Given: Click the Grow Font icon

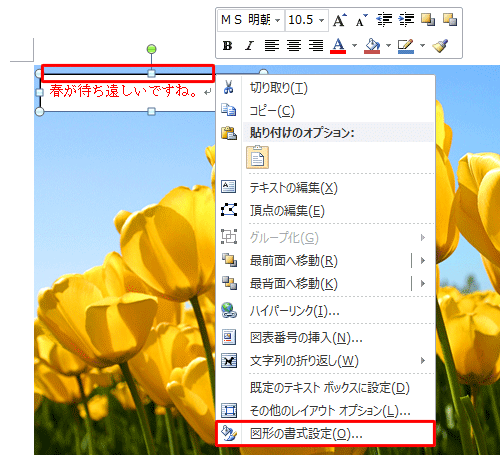Looking at the screenshot, I should 340,20.
